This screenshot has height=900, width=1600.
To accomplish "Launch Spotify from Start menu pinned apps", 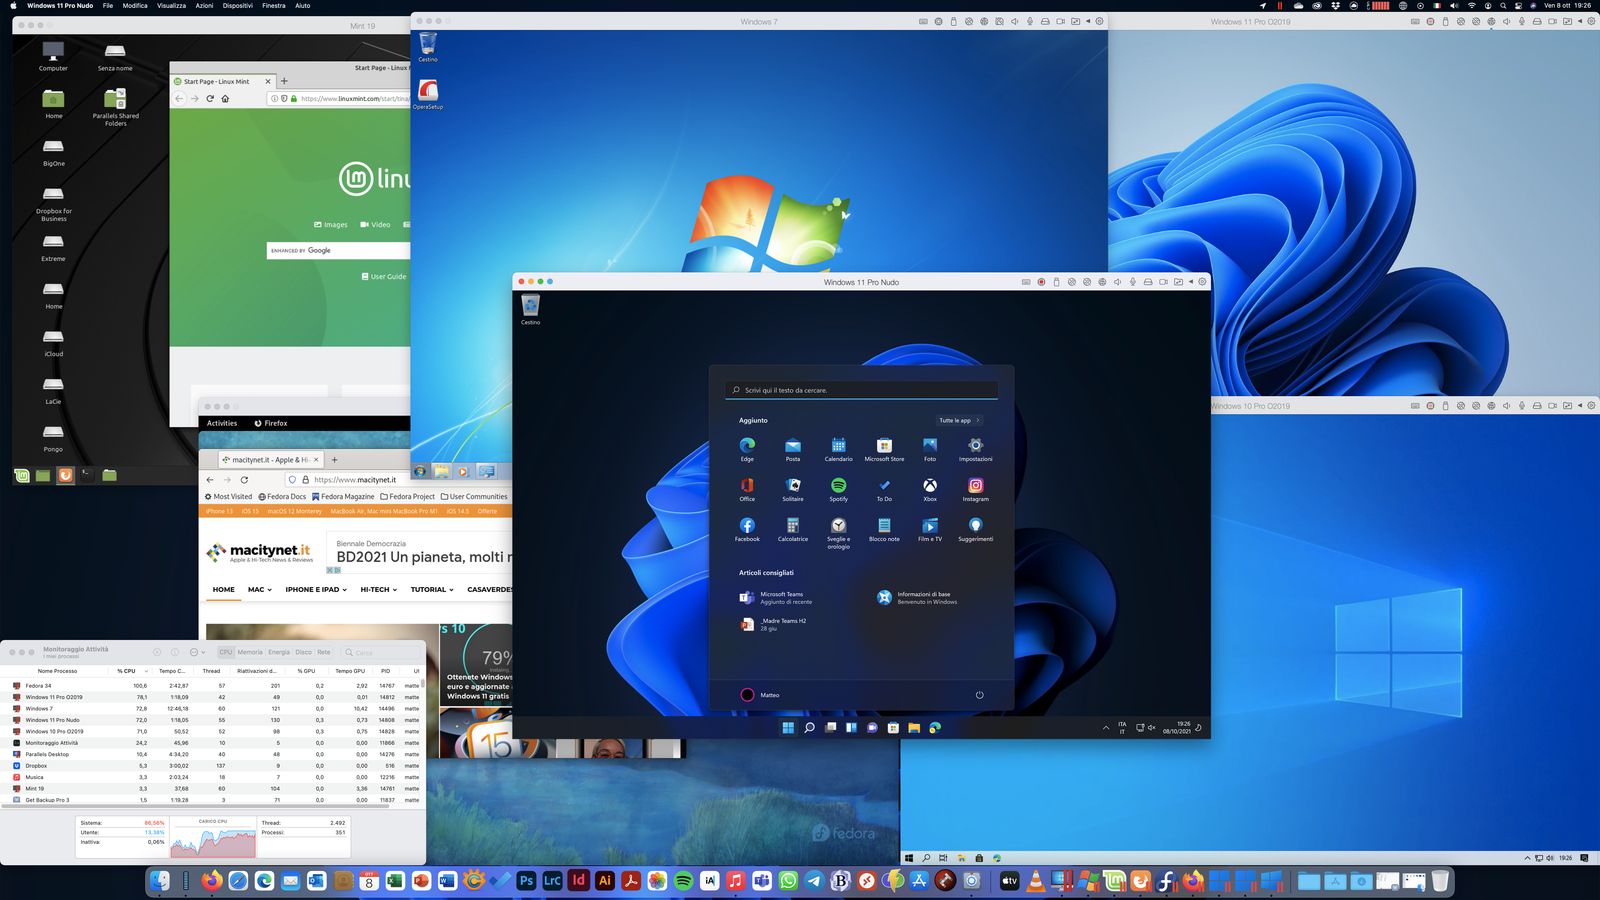I will pyautogui.click(x=838, y=488).
